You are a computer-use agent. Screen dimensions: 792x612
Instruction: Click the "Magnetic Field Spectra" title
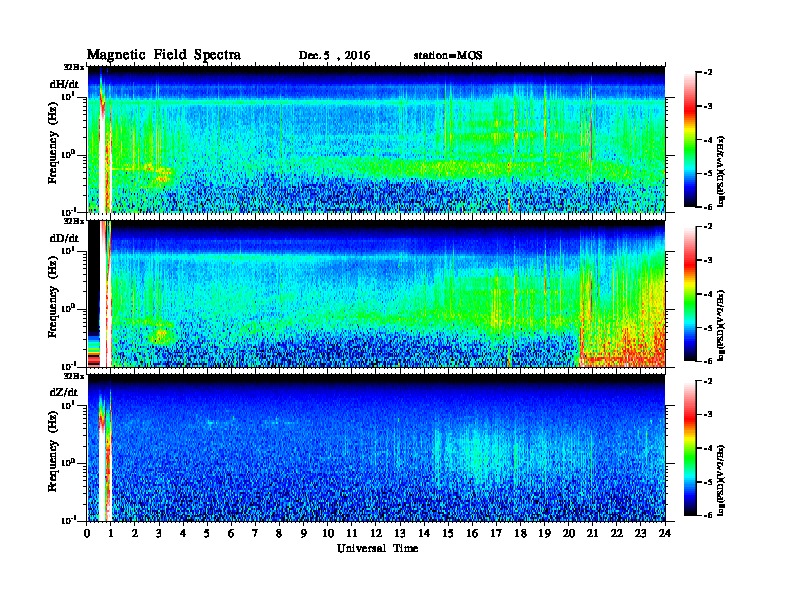(164, 55)
